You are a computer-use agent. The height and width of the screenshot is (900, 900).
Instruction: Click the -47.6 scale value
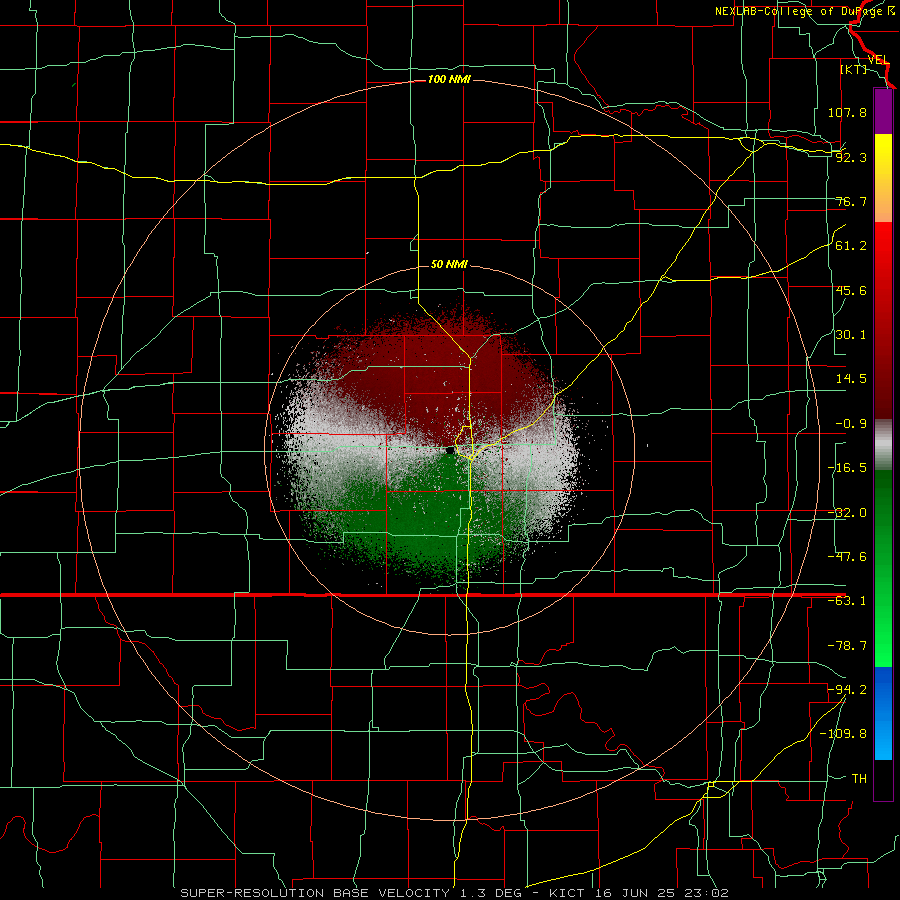point(847,557)
